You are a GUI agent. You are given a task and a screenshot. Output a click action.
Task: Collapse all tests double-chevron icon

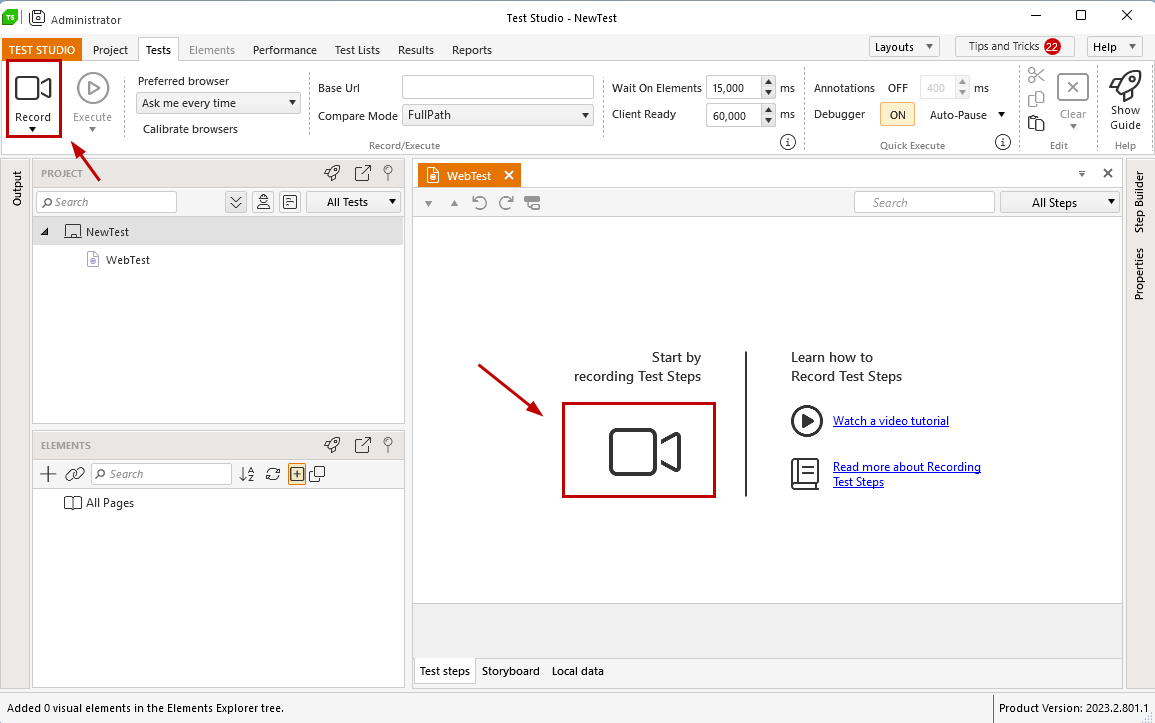(236, 202)
